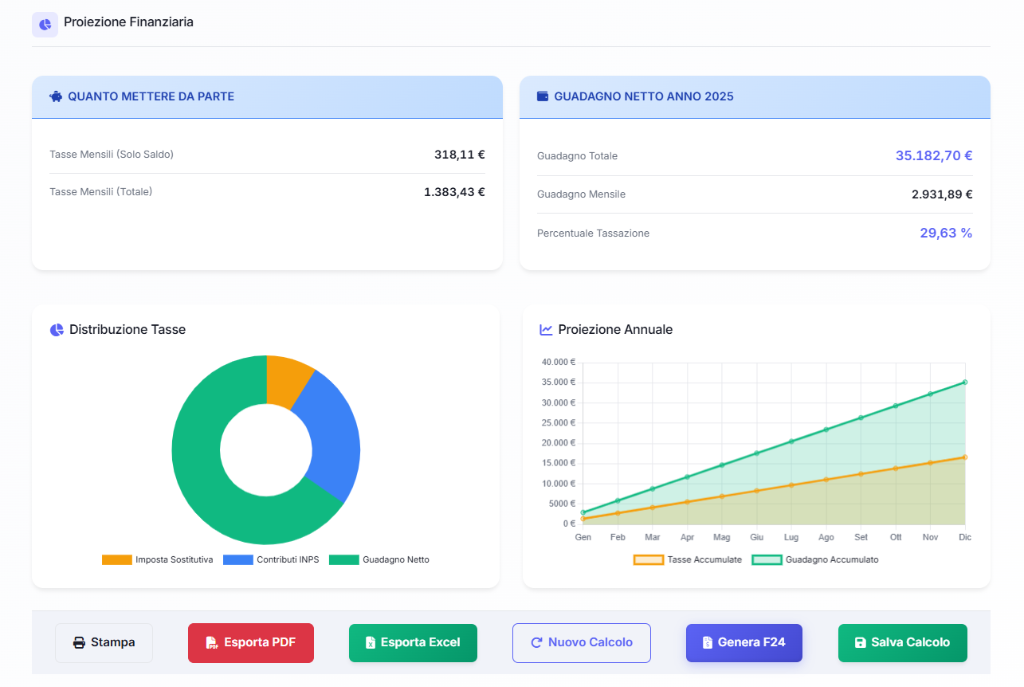Select the Guadagno Totale value 35.182,70 €

[x=933, y=156]
